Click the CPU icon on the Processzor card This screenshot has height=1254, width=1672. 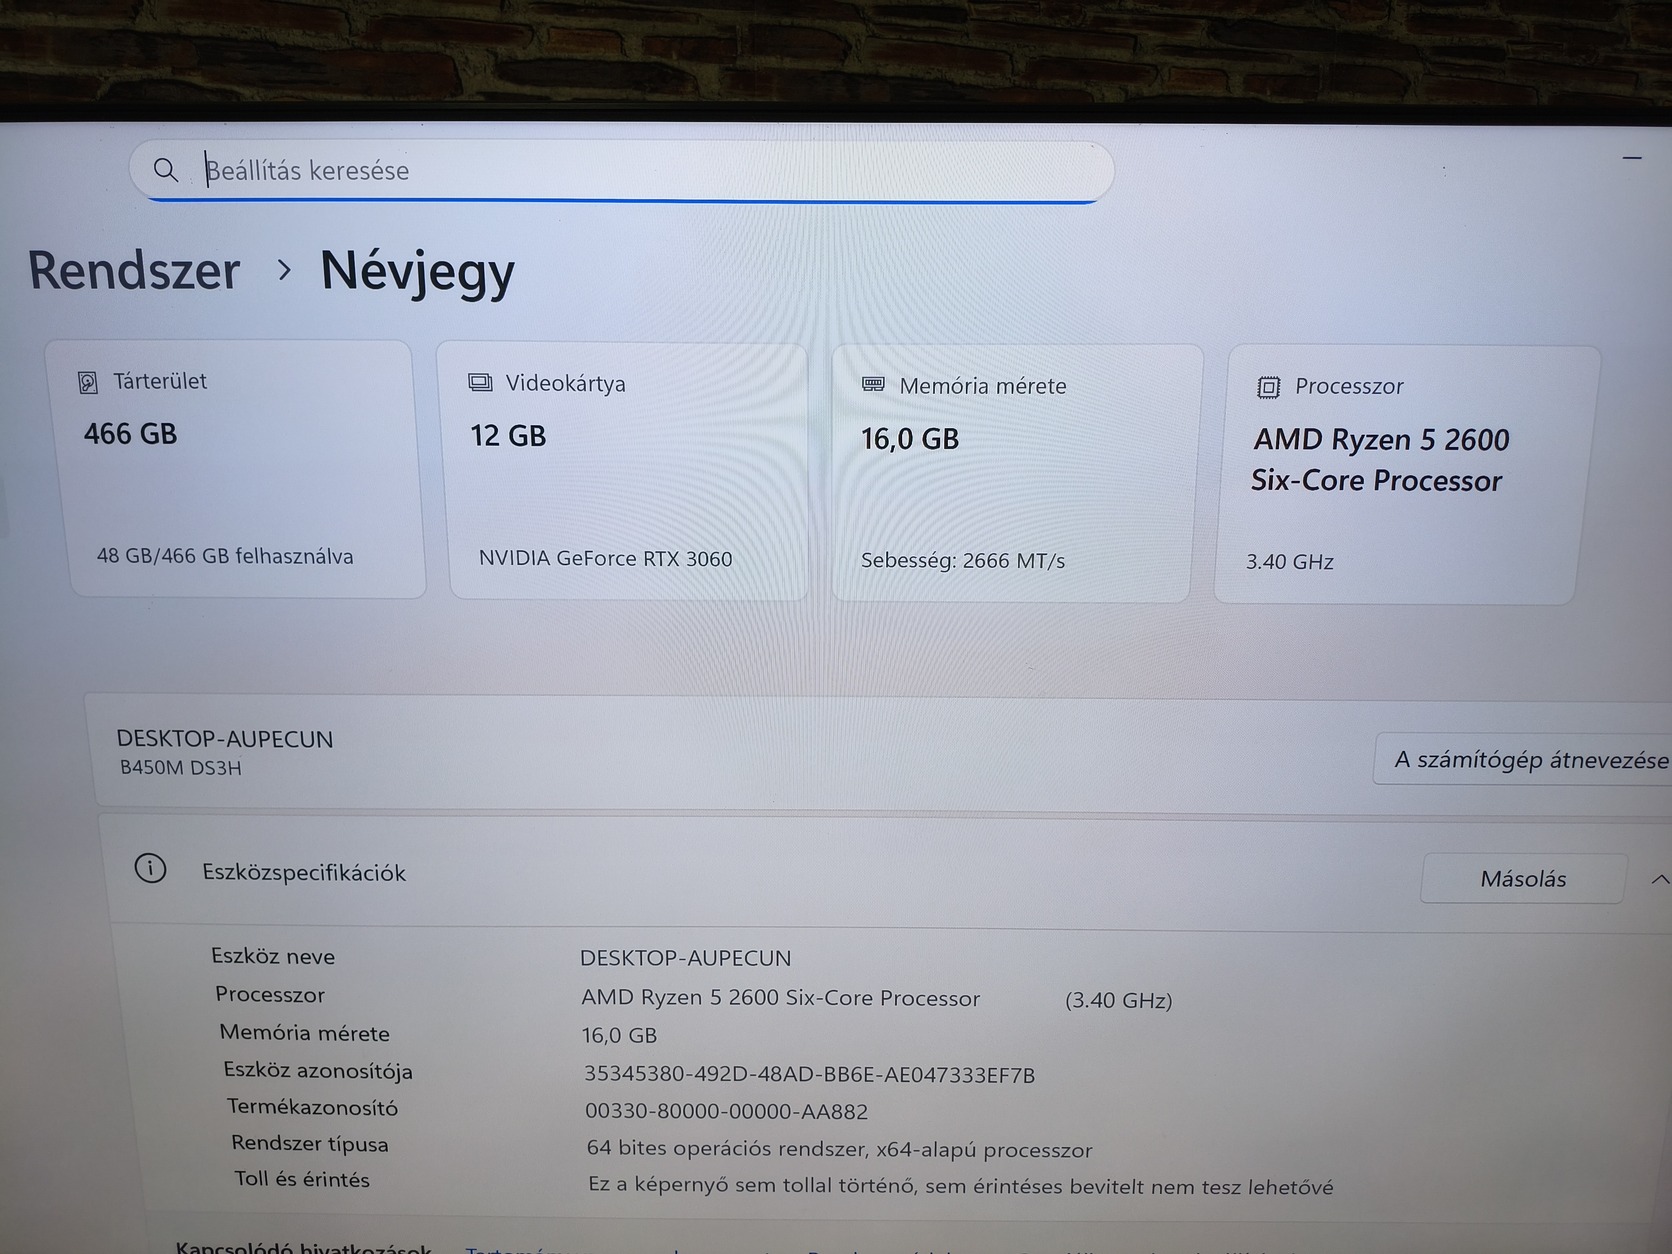point(1268,387)
